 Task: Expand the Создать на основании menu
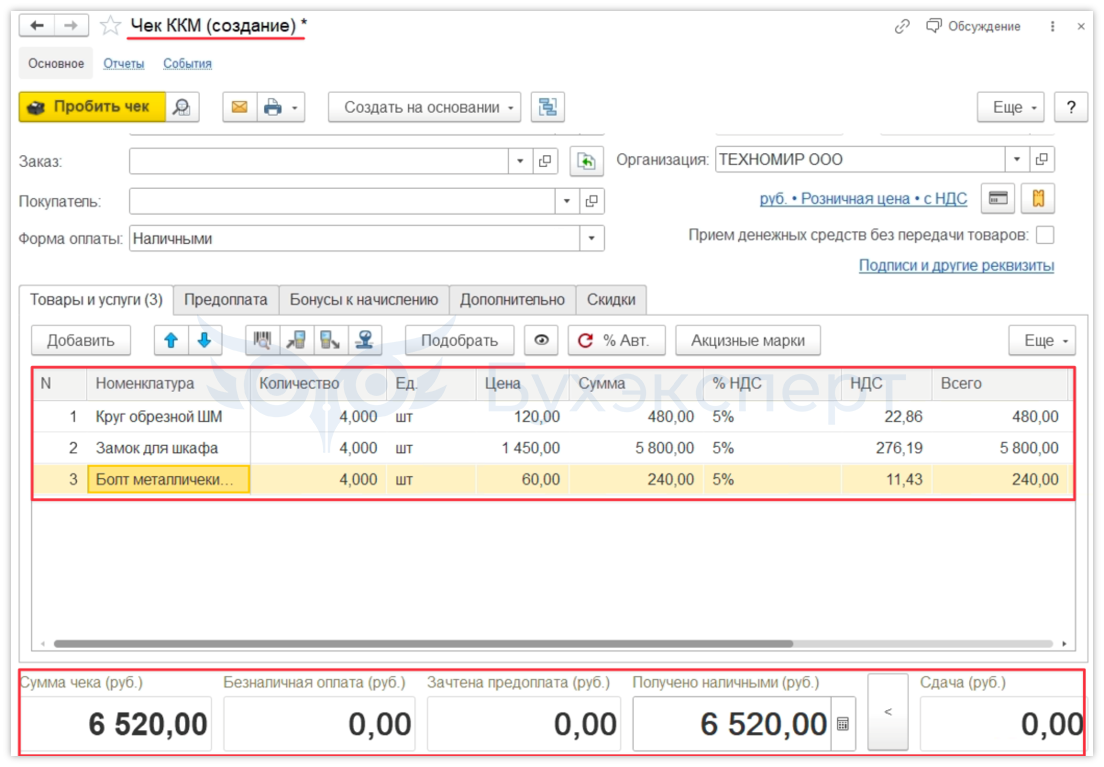click(424, 107)
